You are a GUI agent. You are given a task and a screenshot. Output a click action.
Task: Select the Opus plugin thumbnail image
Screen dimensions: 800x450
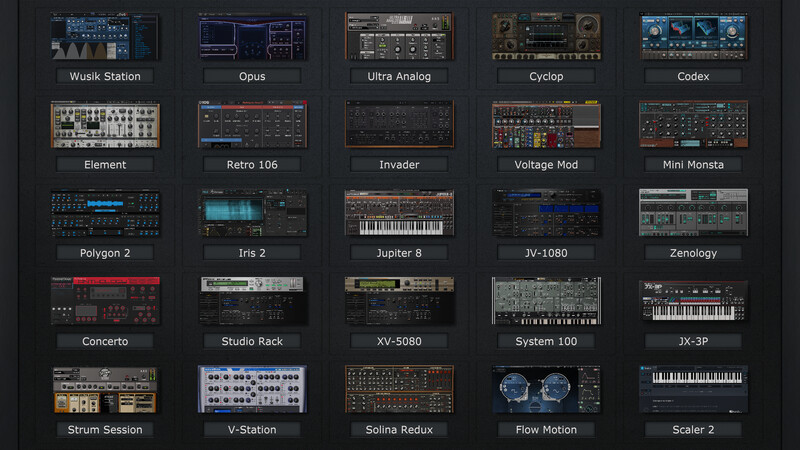(x=252, y=36)
